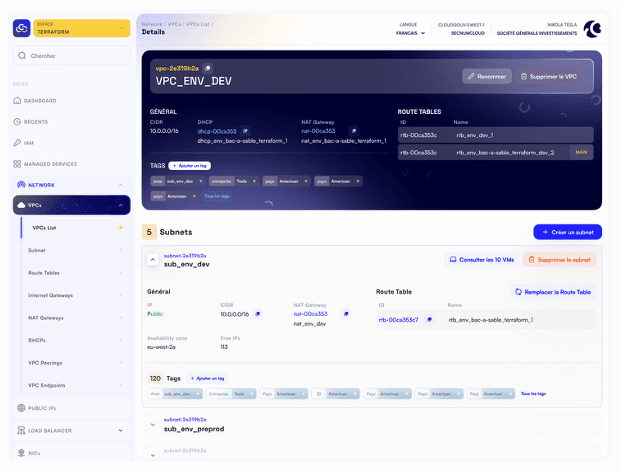Screen dimensions: 622x476
Task: Open subnet-2e319b2a link above sub_env_dev
Action: (x=185, y=256)
